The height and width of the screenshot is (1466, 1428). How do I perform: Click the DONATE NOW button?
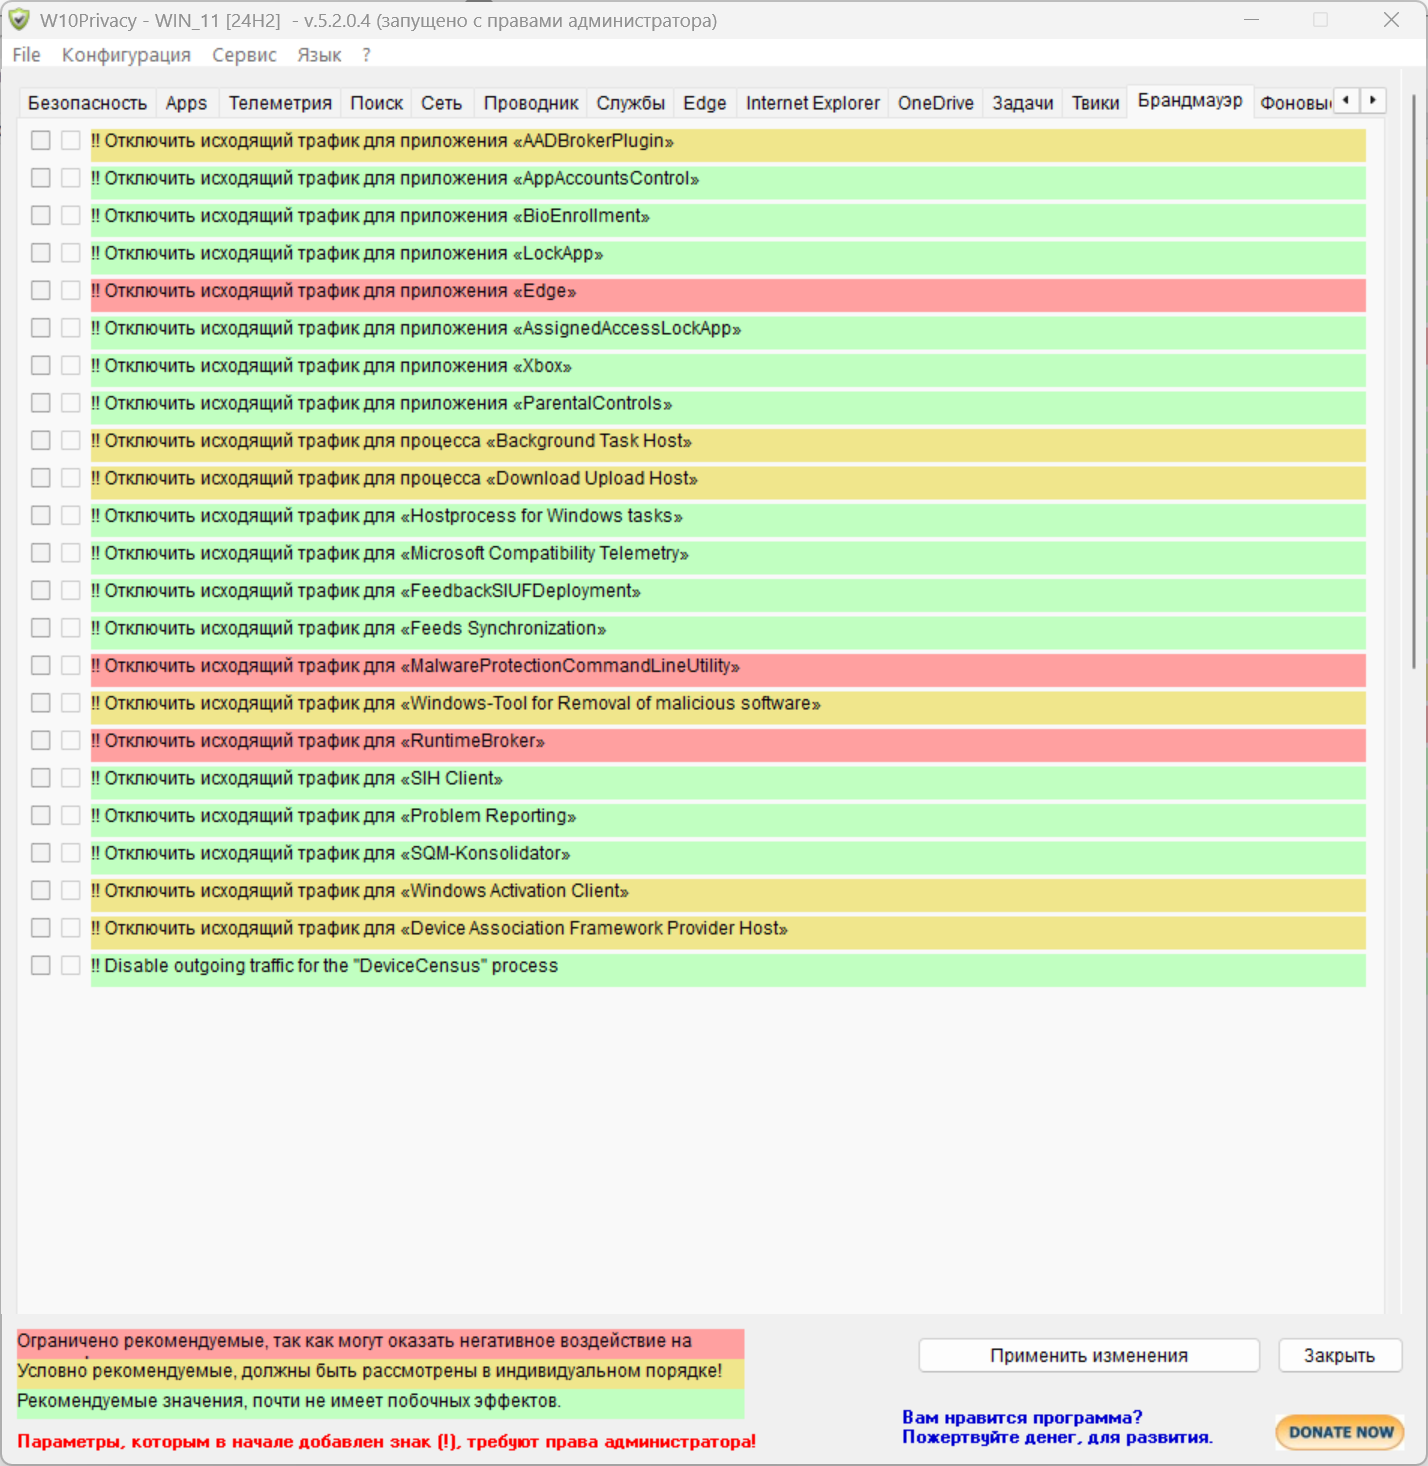1340,1432
